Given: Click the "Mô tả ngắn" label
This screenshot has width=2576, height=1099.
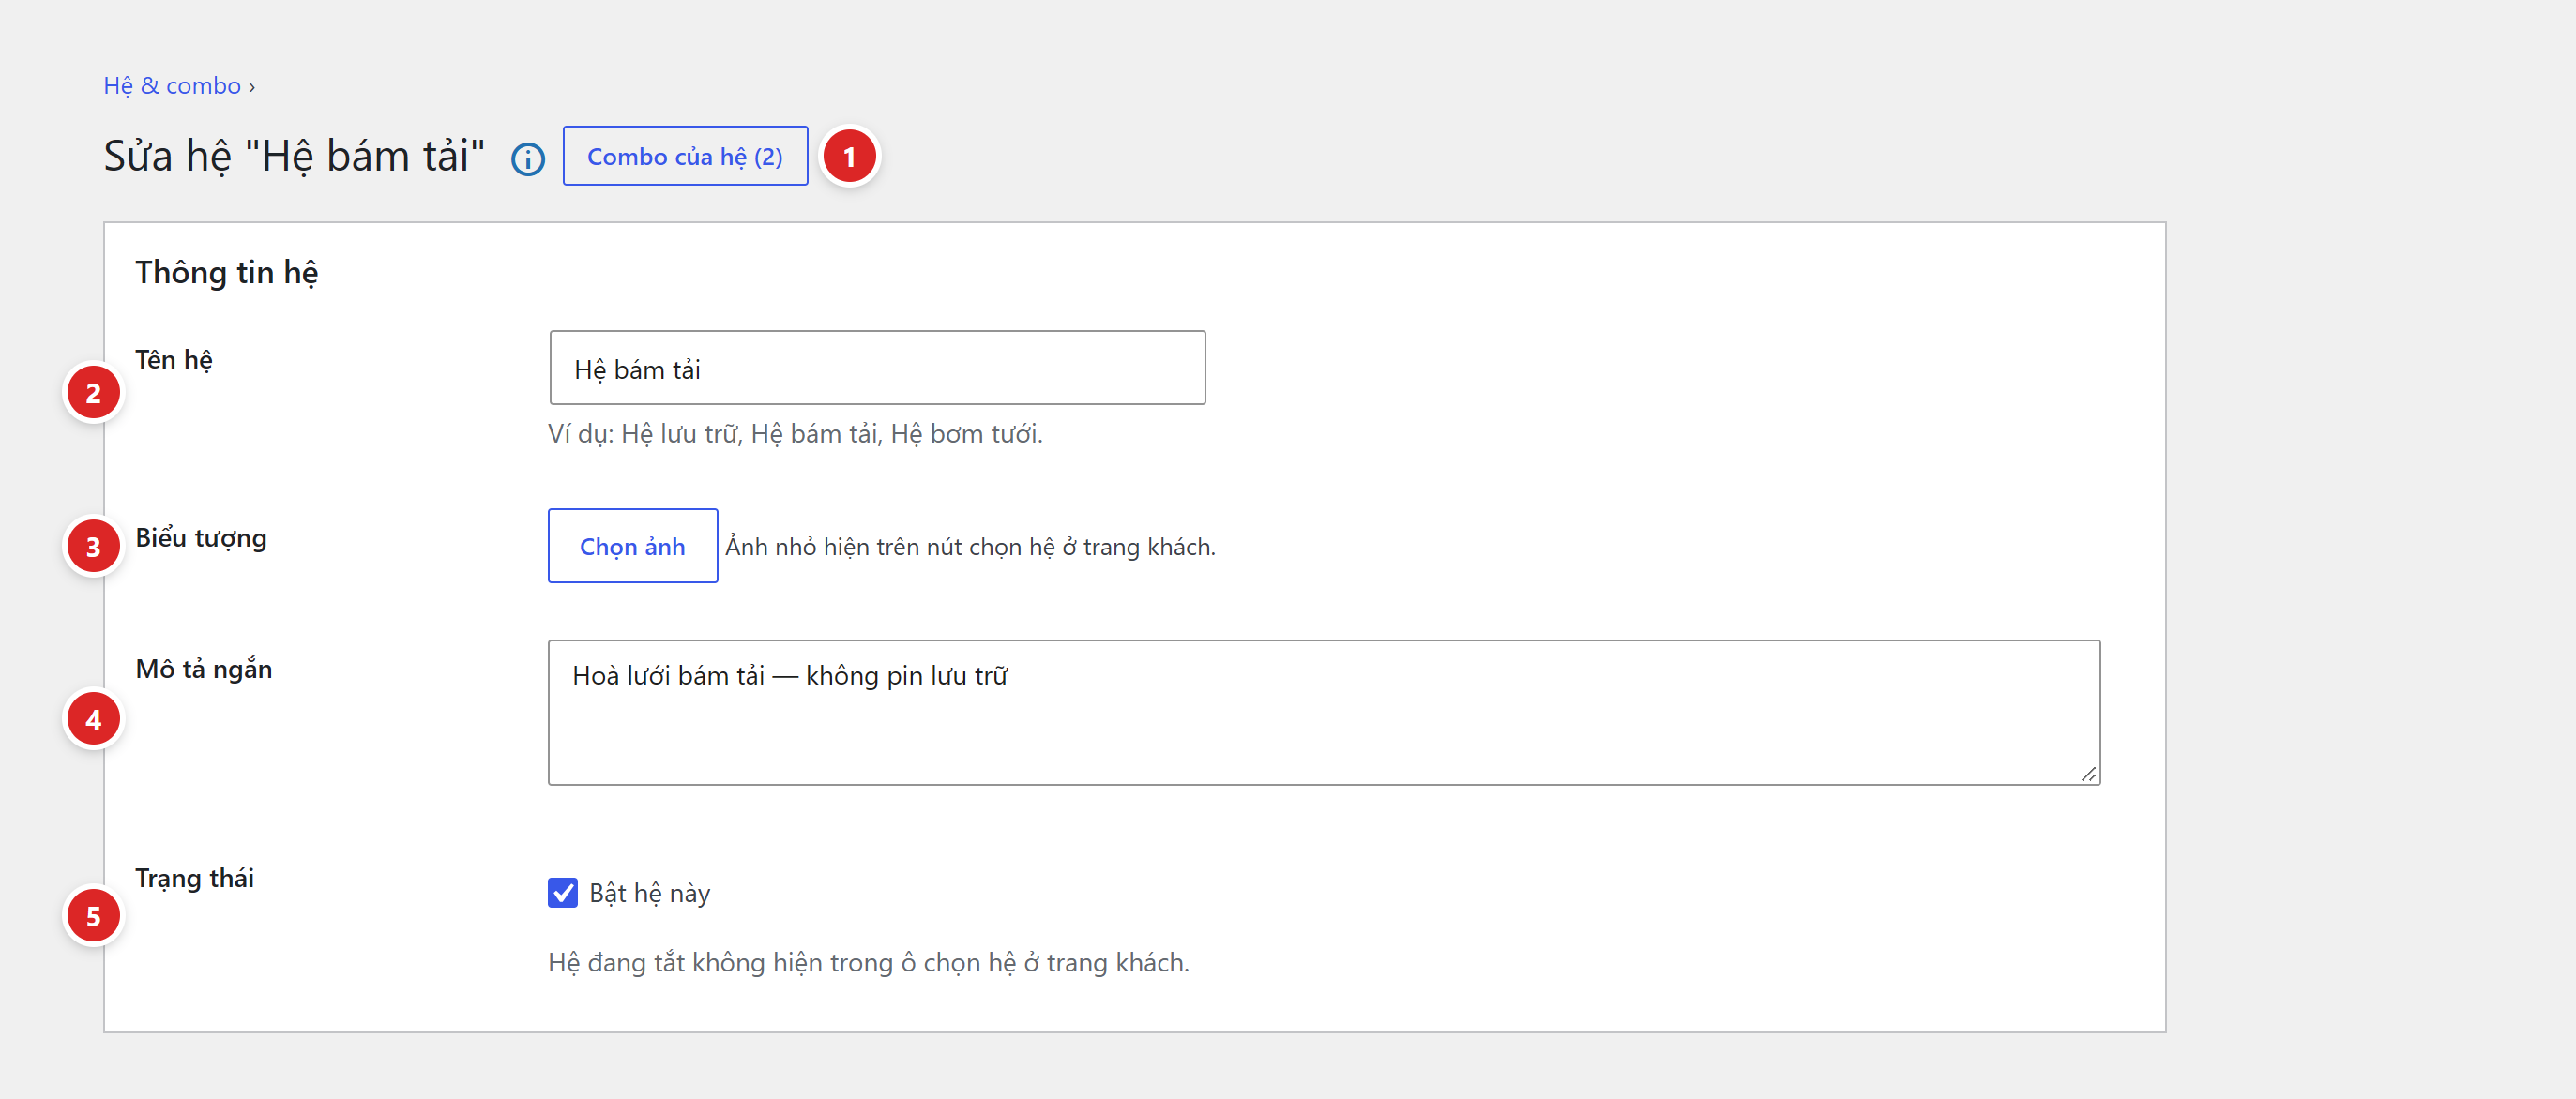Looking at the screenshot, I should tap(204, 669).
